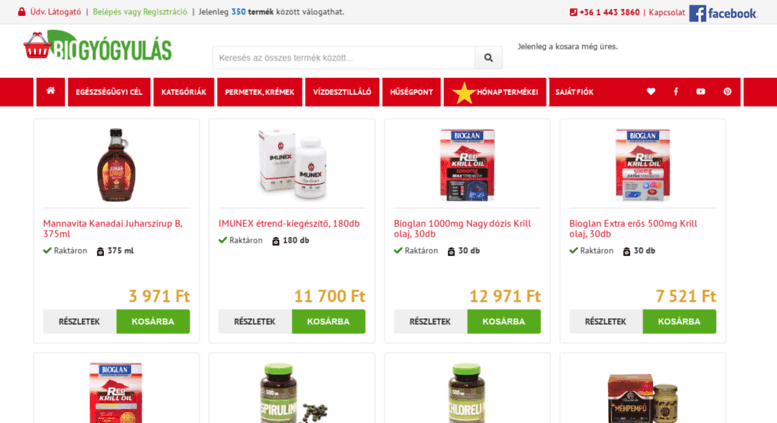Open the YouTube icon in navbar

tap(700, 92)
